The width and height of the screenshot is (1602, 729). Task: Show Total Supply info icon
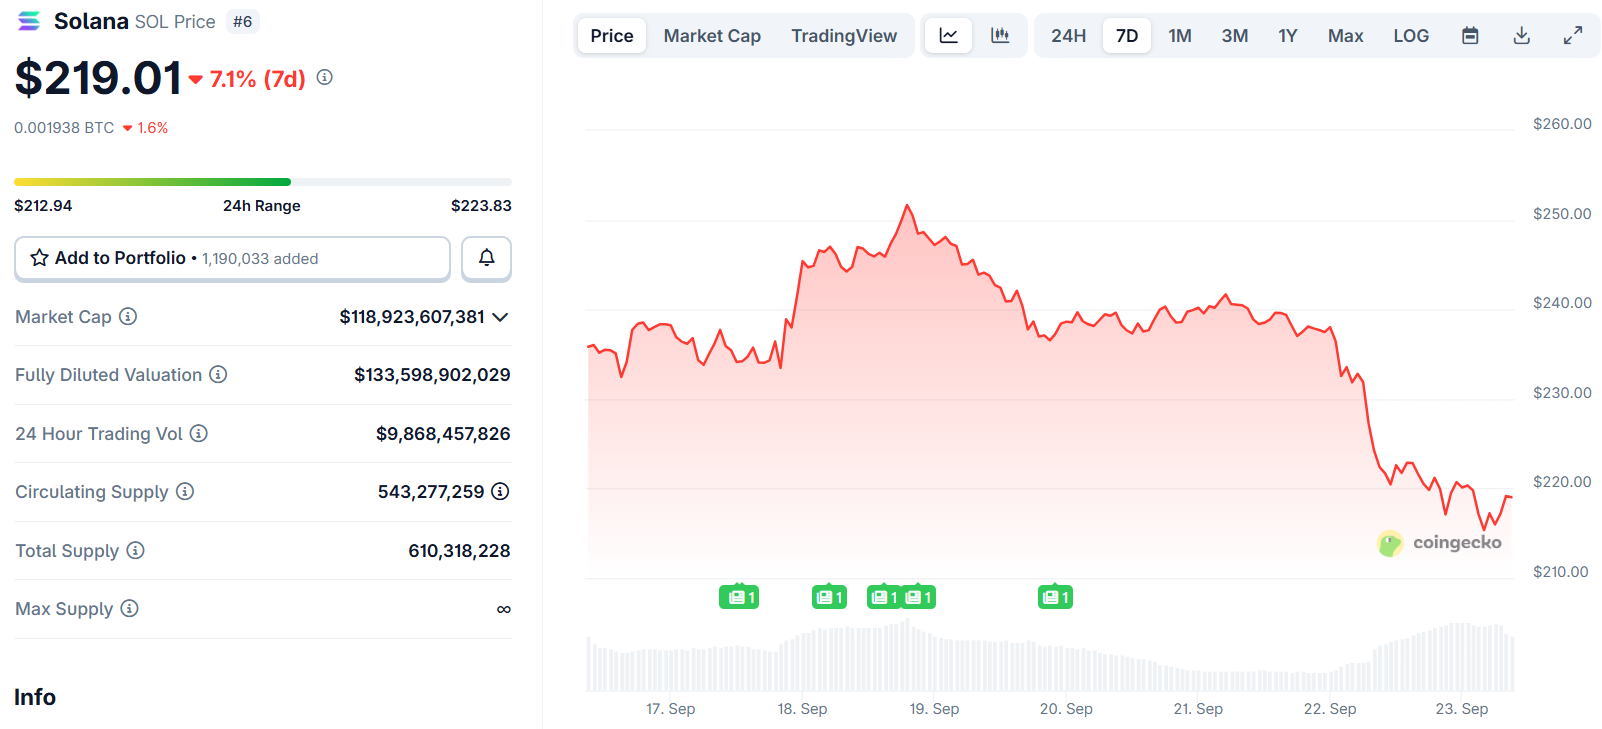coord(136,550)
